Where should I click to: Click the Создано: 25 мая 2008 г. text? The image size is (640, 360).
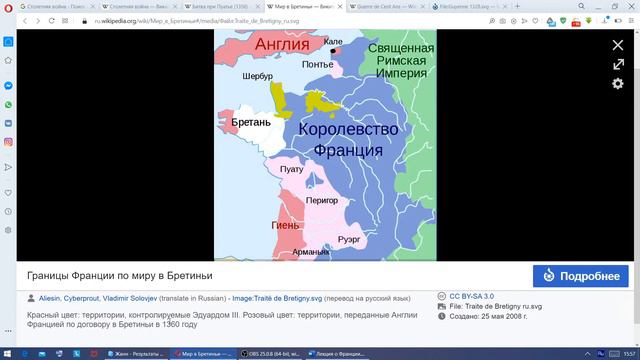click(x=488, y=316)
